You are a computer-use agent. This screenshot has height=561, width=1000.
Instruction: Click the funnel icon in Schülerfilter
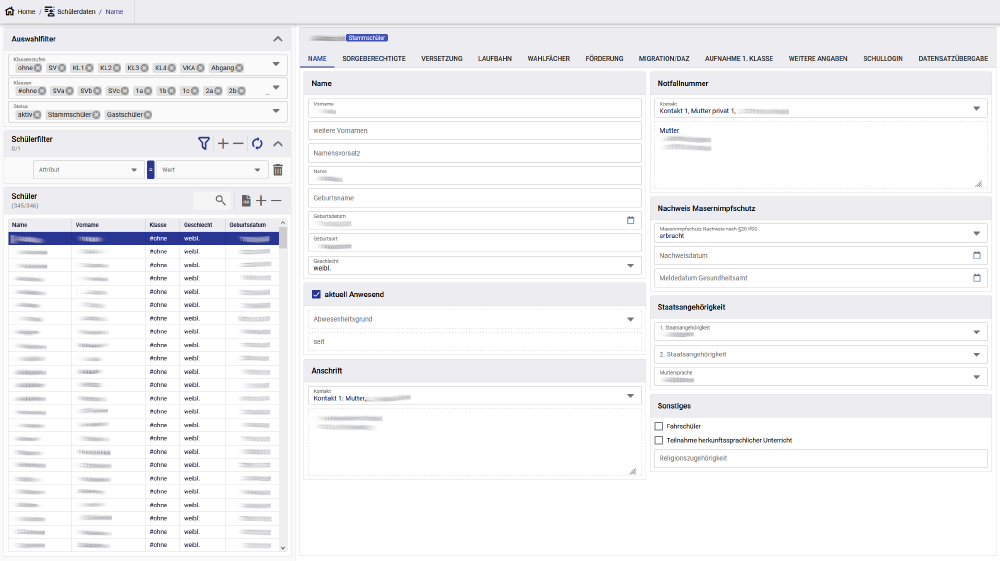click(204, 144)
